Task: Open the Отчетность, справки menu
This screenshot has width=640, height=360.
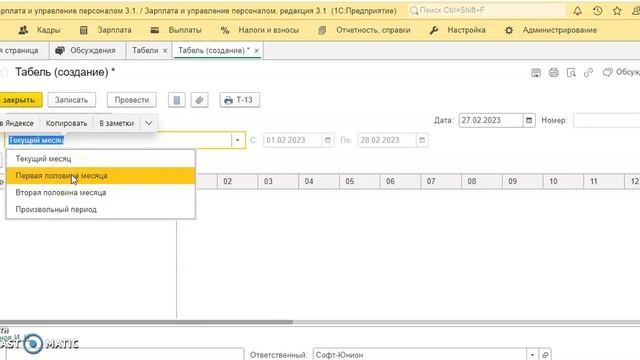Action: [x=364, y=30]
